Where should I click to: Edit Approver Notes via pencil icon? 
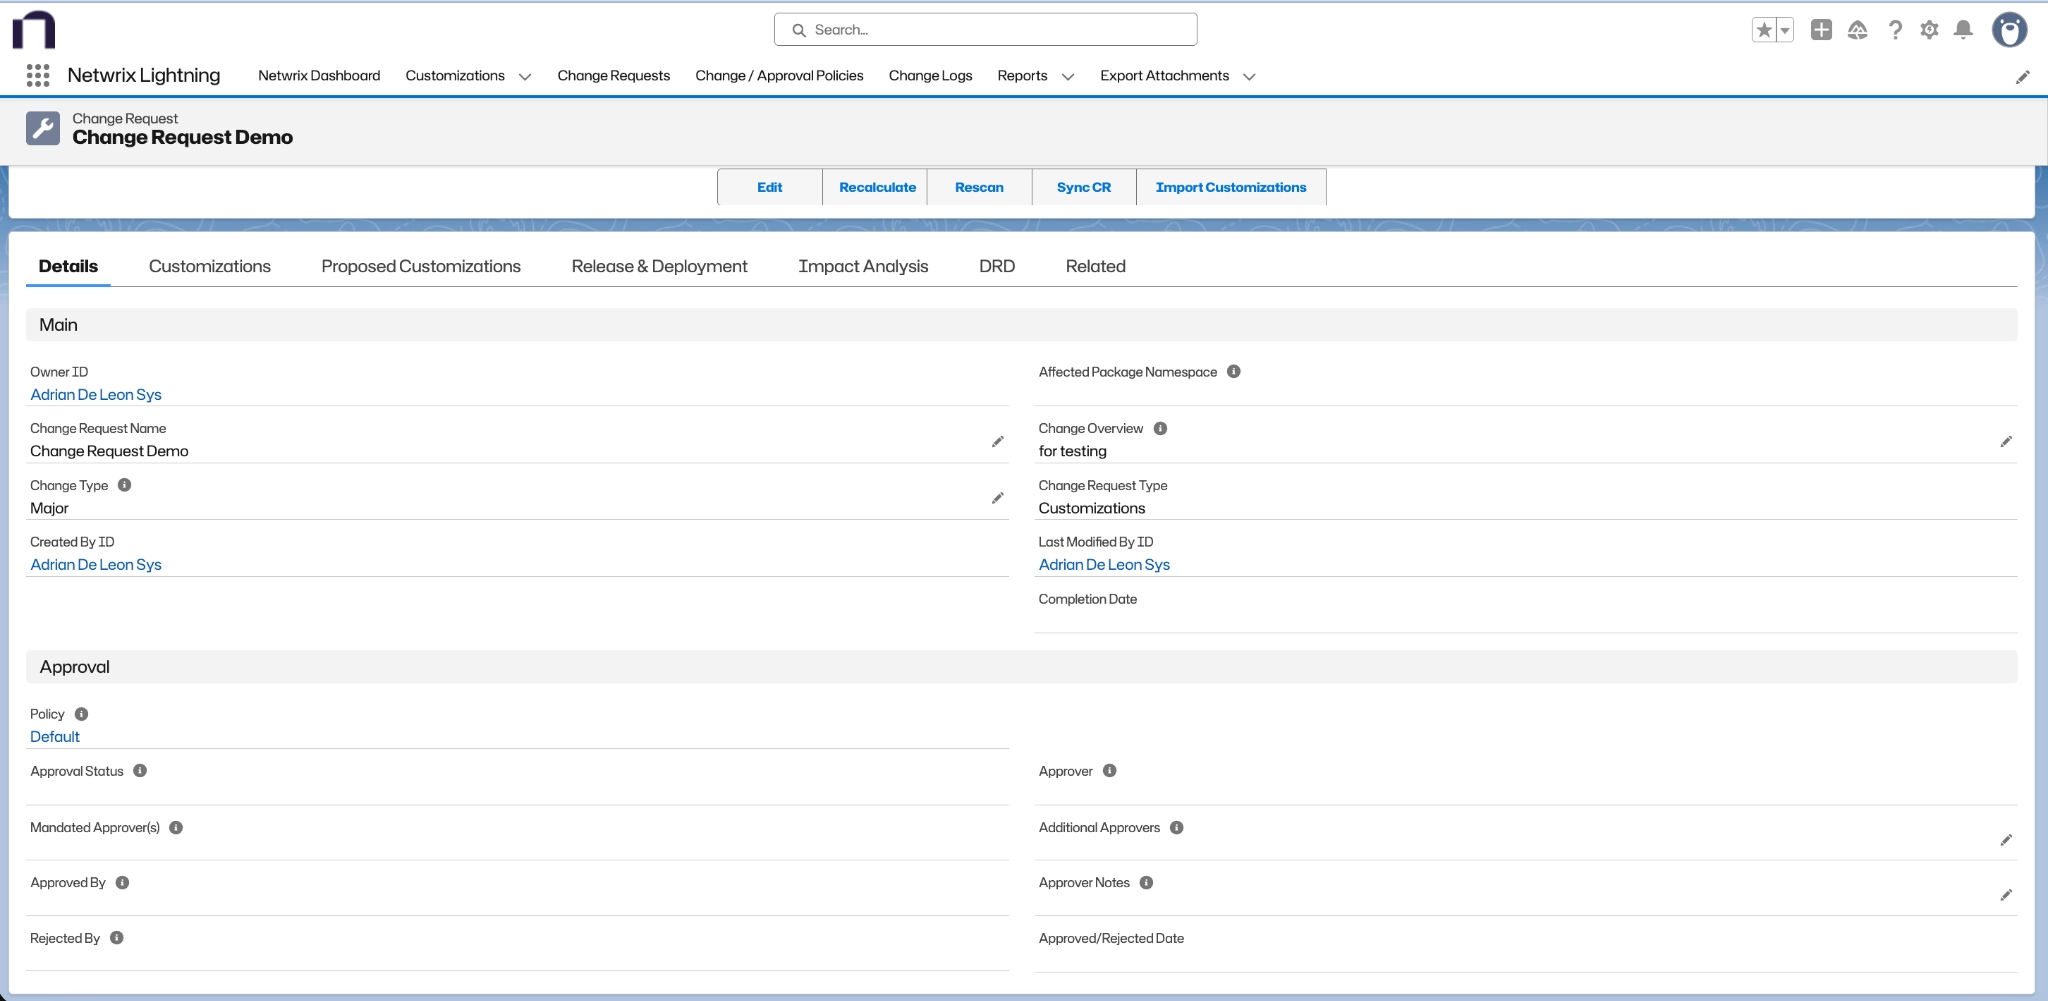(x=2005, y=895)
